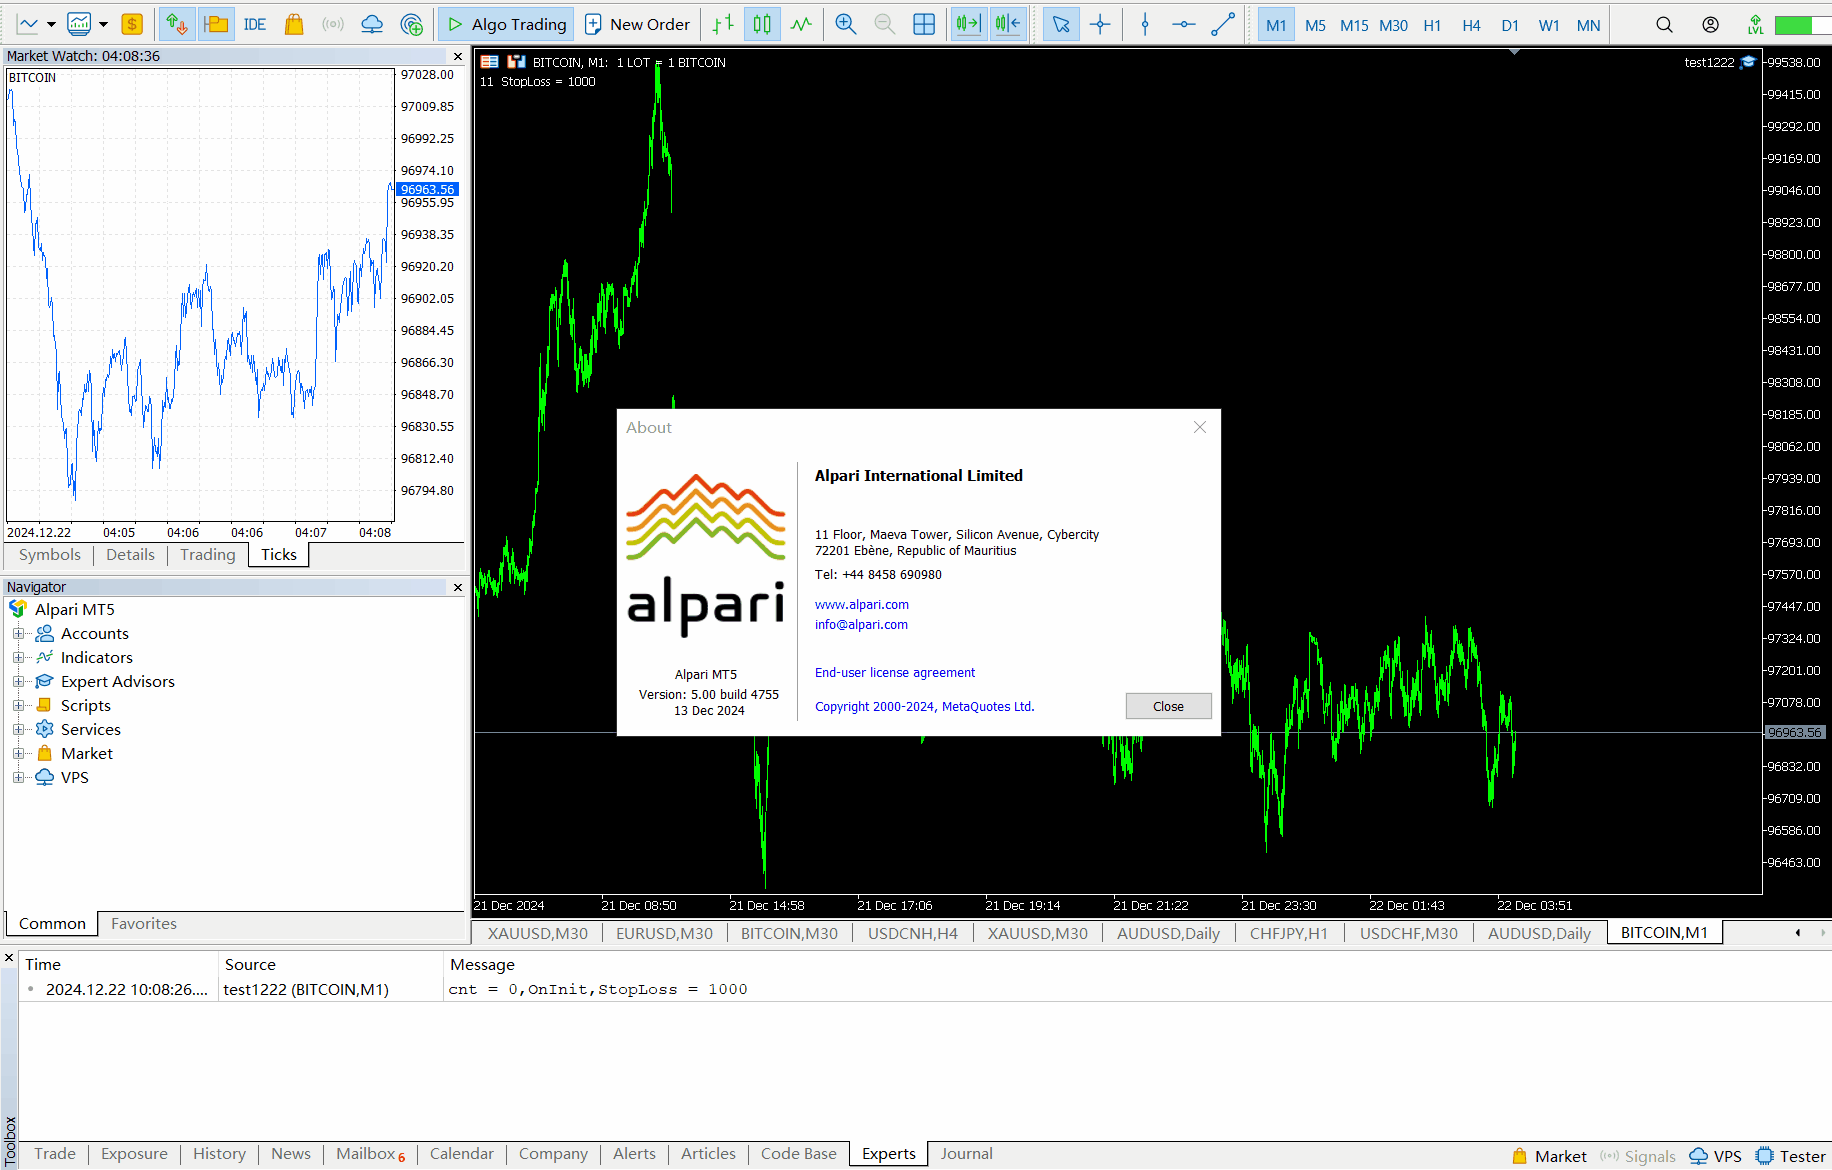Click the Signals broadcast toolbar icon
Image resolution: width=1832 pixels, height=1170 pixels.
coord(333,24)
